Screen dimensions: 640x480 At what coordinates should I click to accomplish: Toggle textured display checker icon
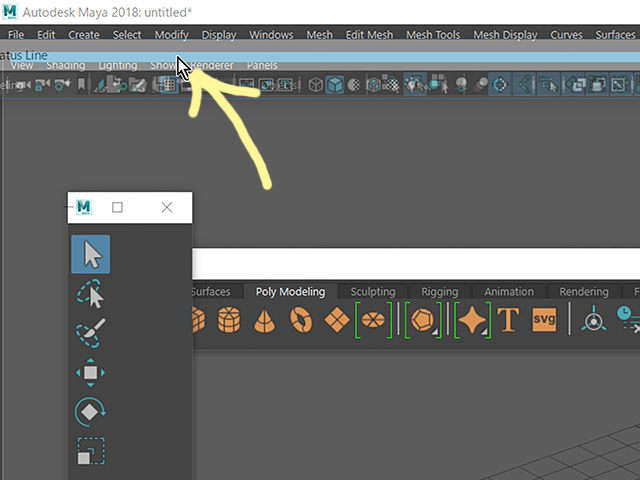coord(392,85)
